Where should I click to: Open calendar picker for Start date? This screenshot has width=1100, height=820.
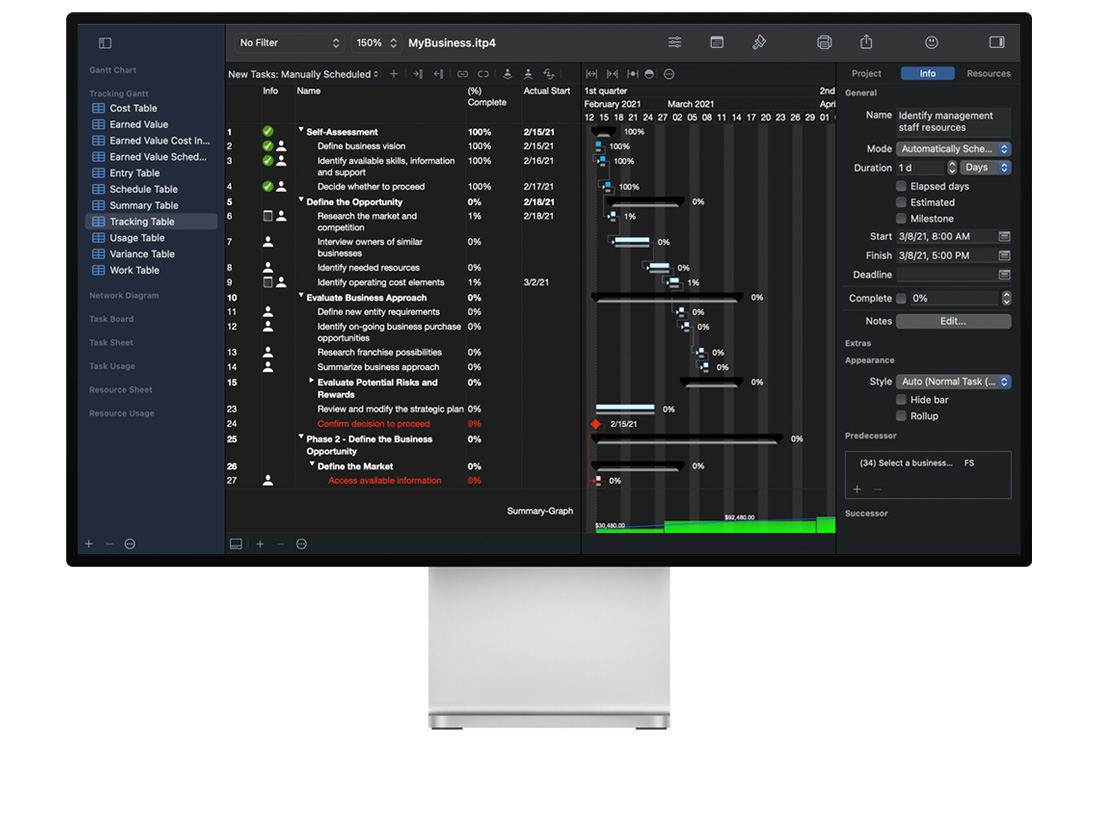[1005, 236]
